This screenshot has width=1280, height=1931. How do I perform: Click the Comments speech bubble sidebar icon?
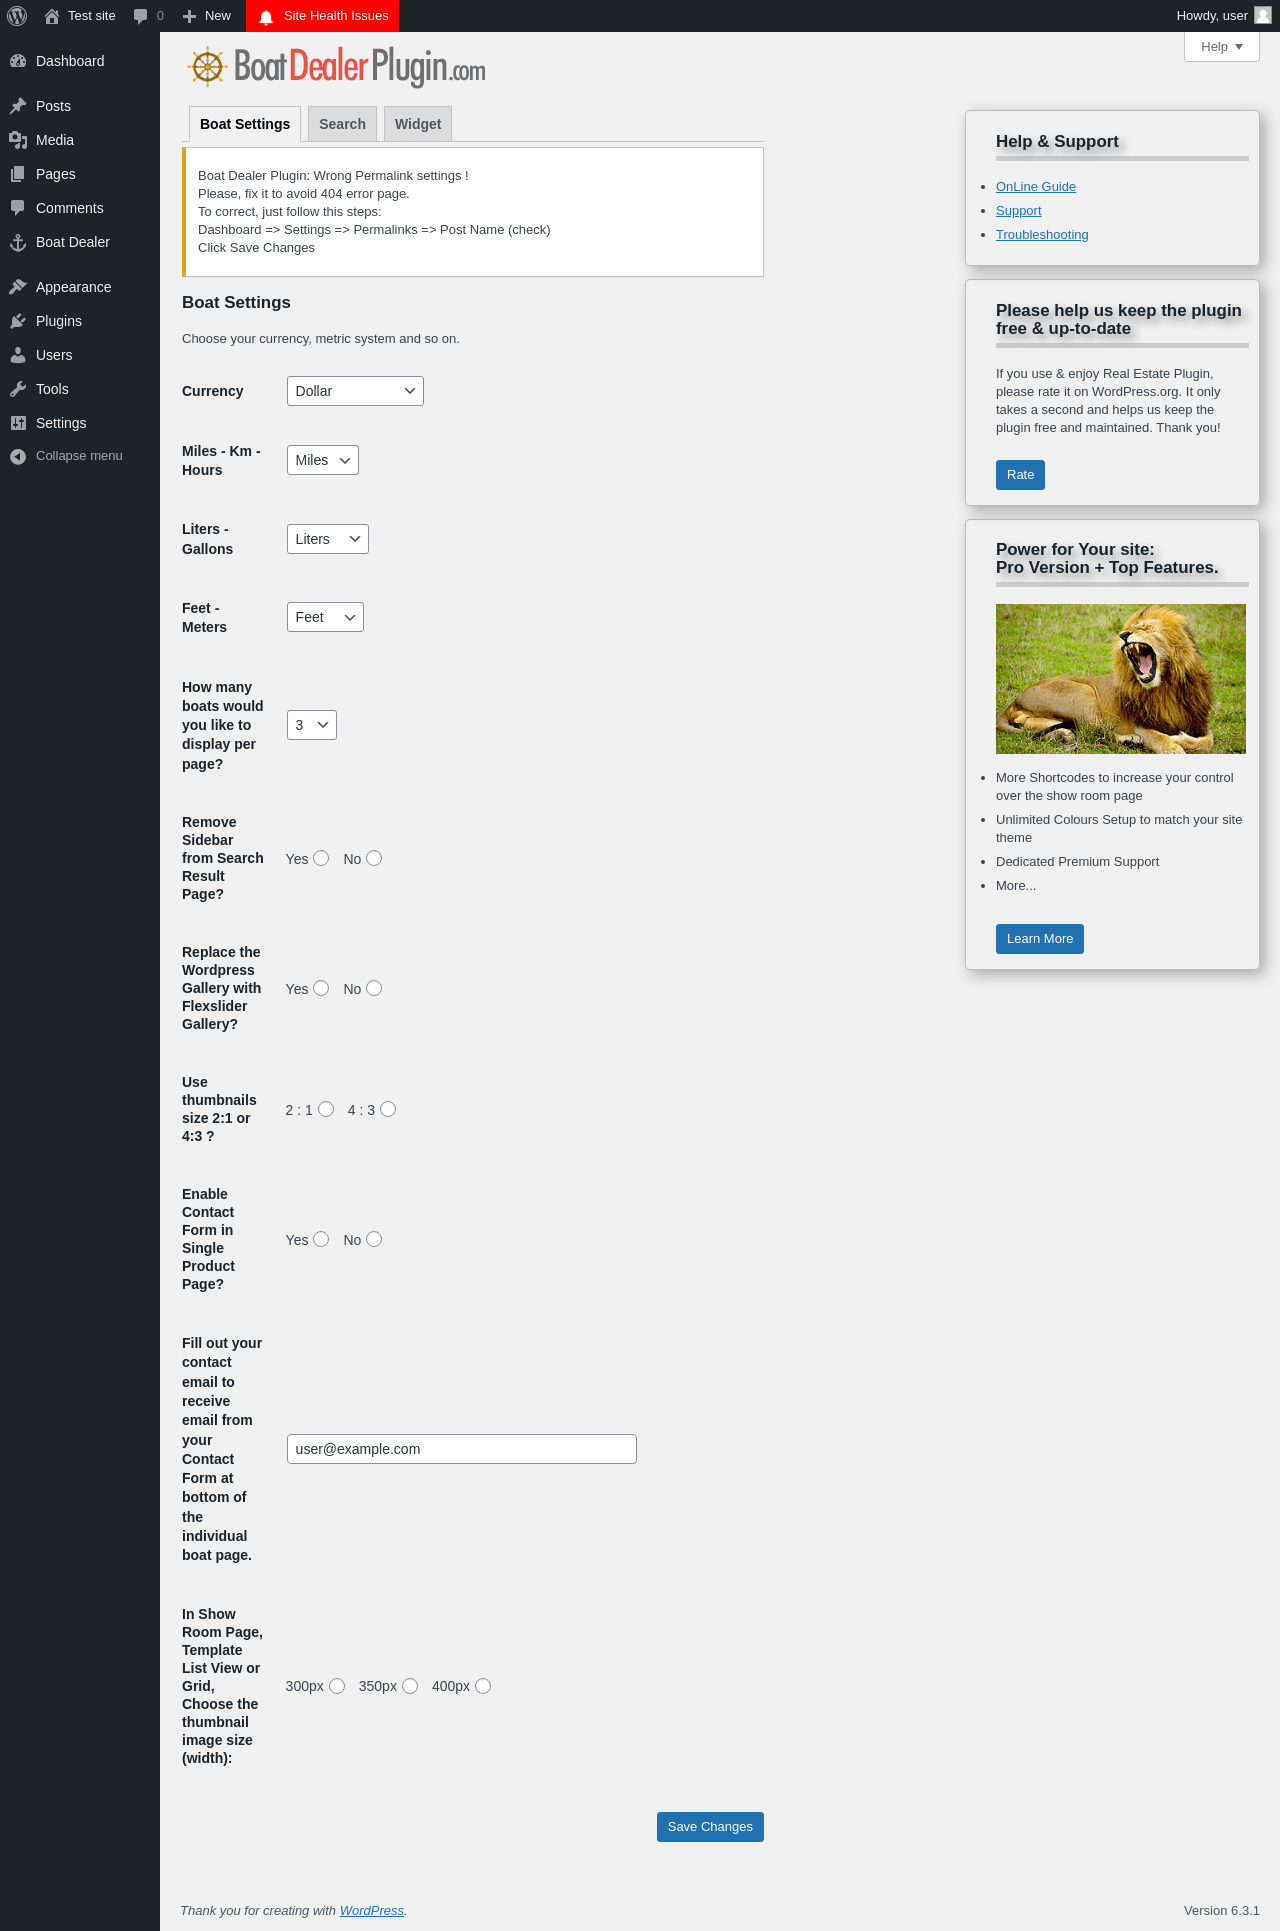[x=18, y=208]
